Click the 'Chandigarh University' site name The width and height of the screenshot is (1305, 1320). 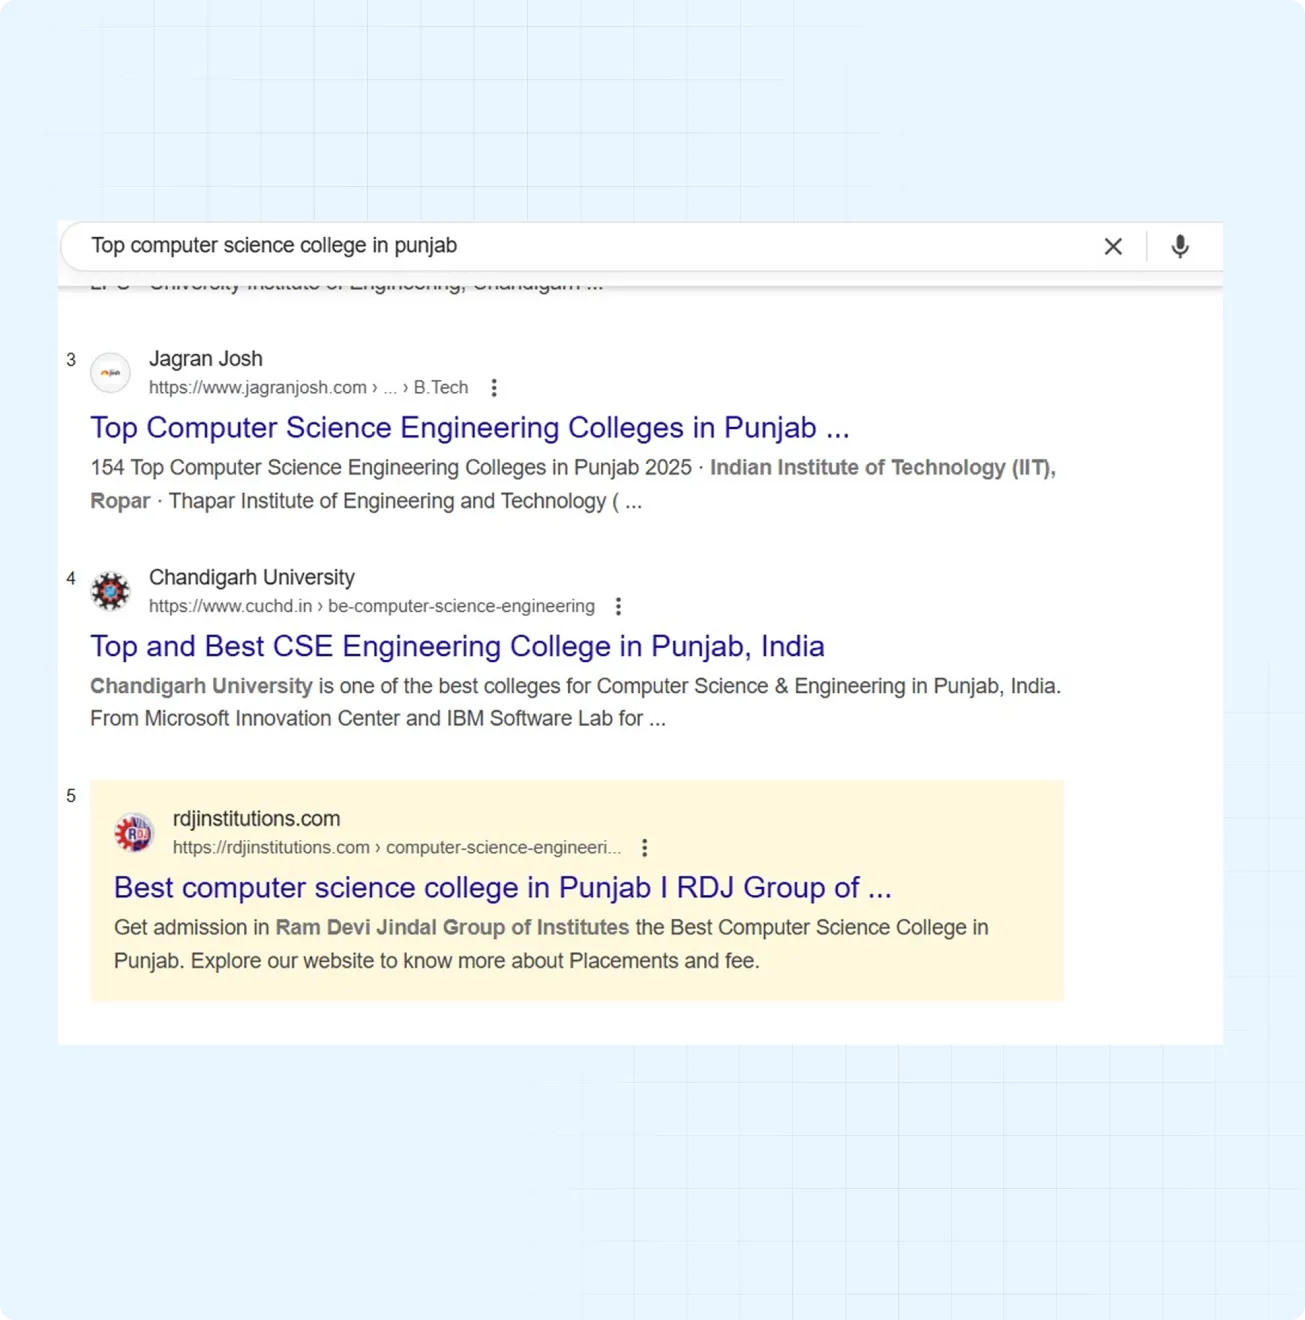pyautogui.click(x=252, y=577)
